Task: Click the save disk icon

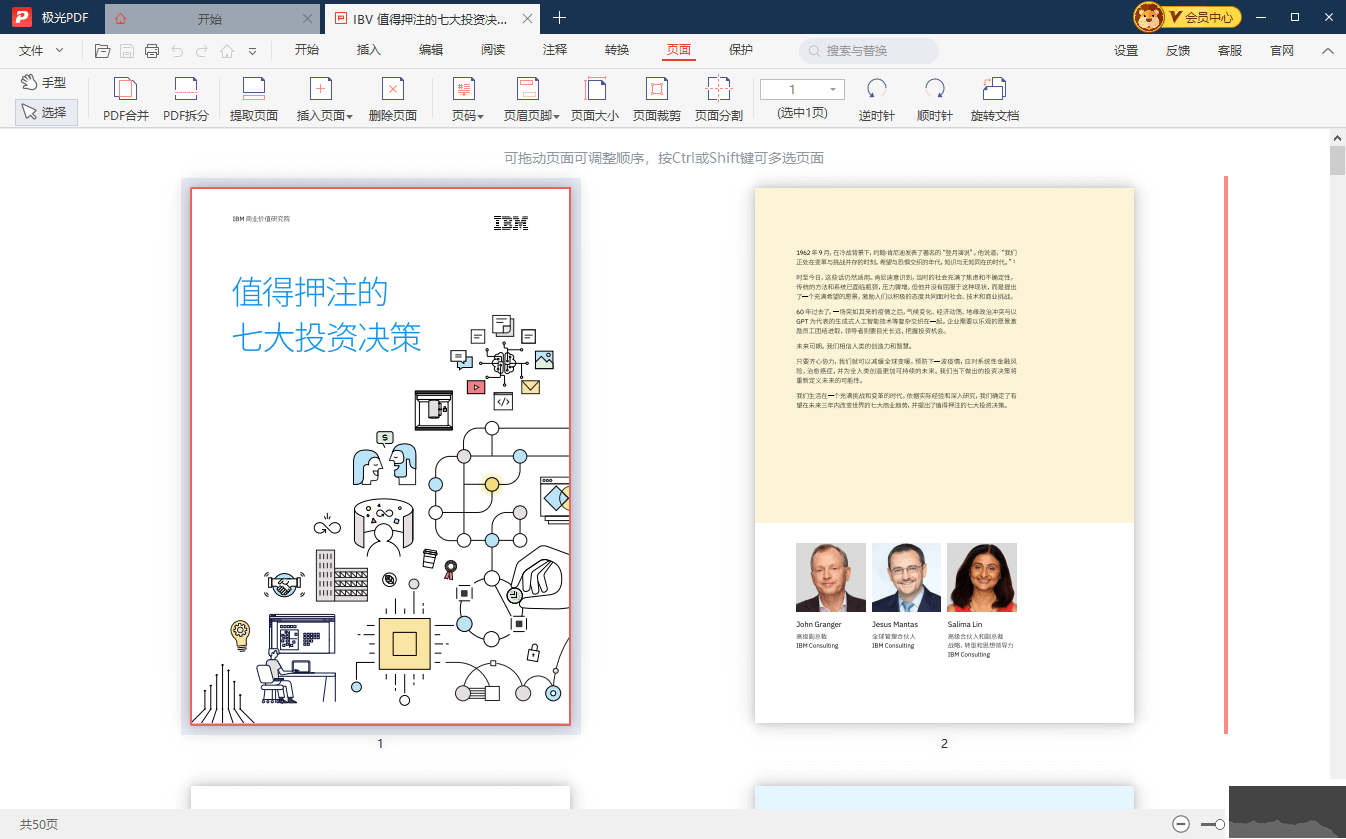Action: click(127, 51)
